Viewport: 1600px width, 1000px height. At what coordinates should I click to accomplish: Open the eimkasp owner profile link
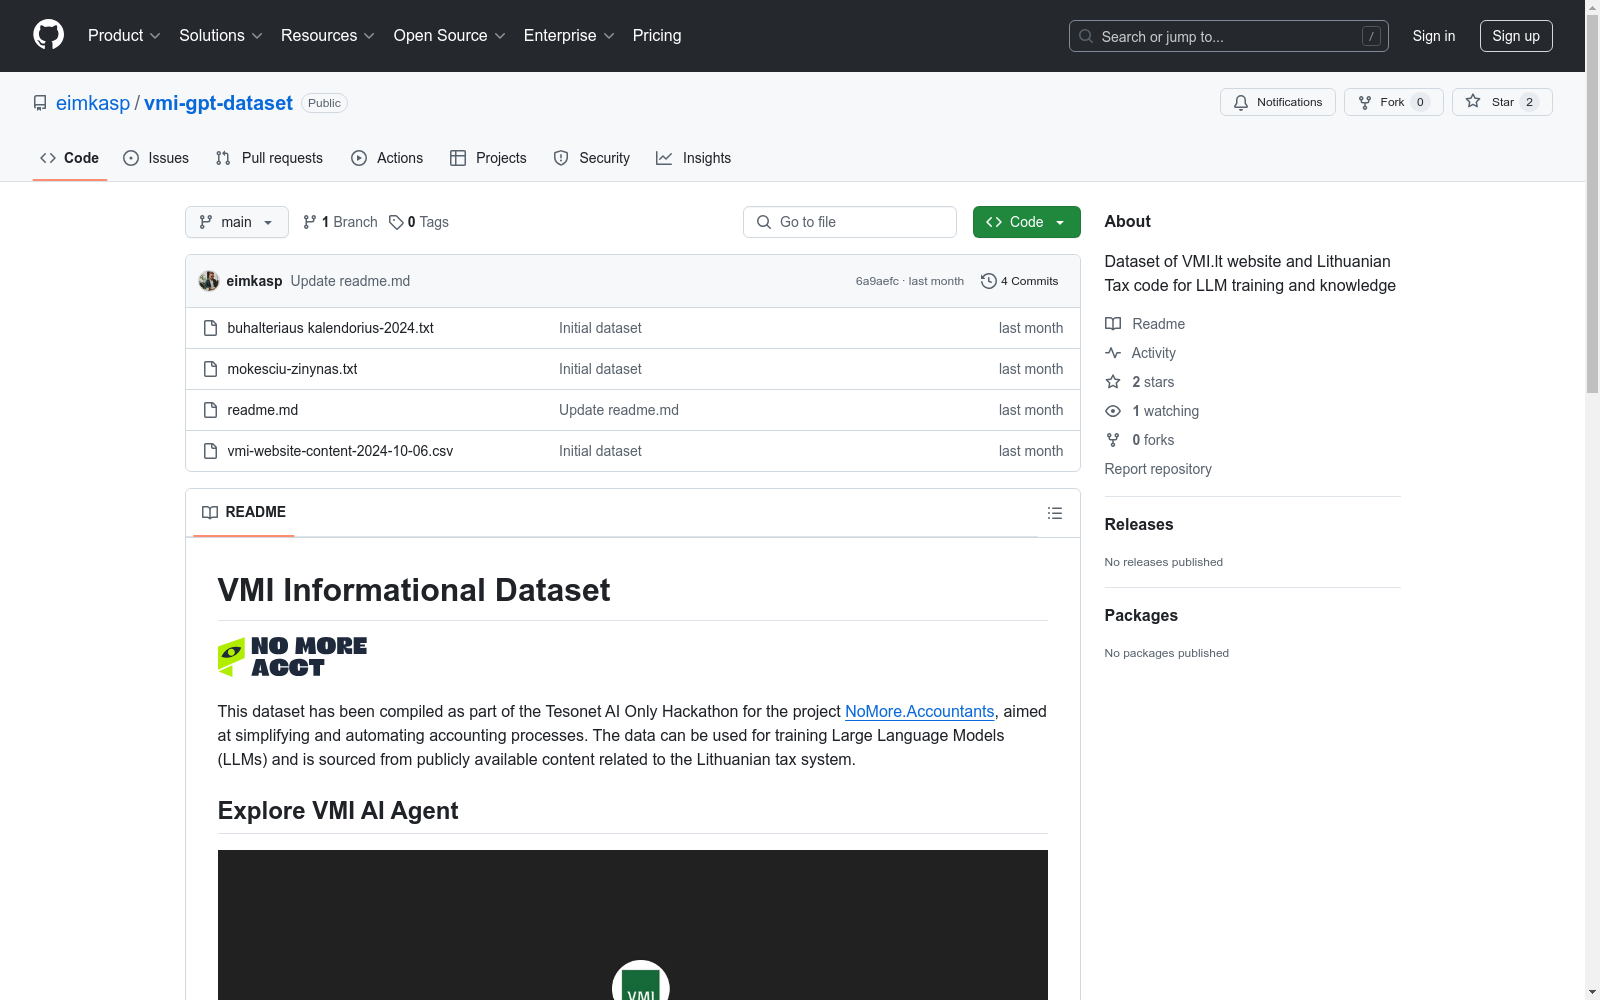[x=93, y=103]
